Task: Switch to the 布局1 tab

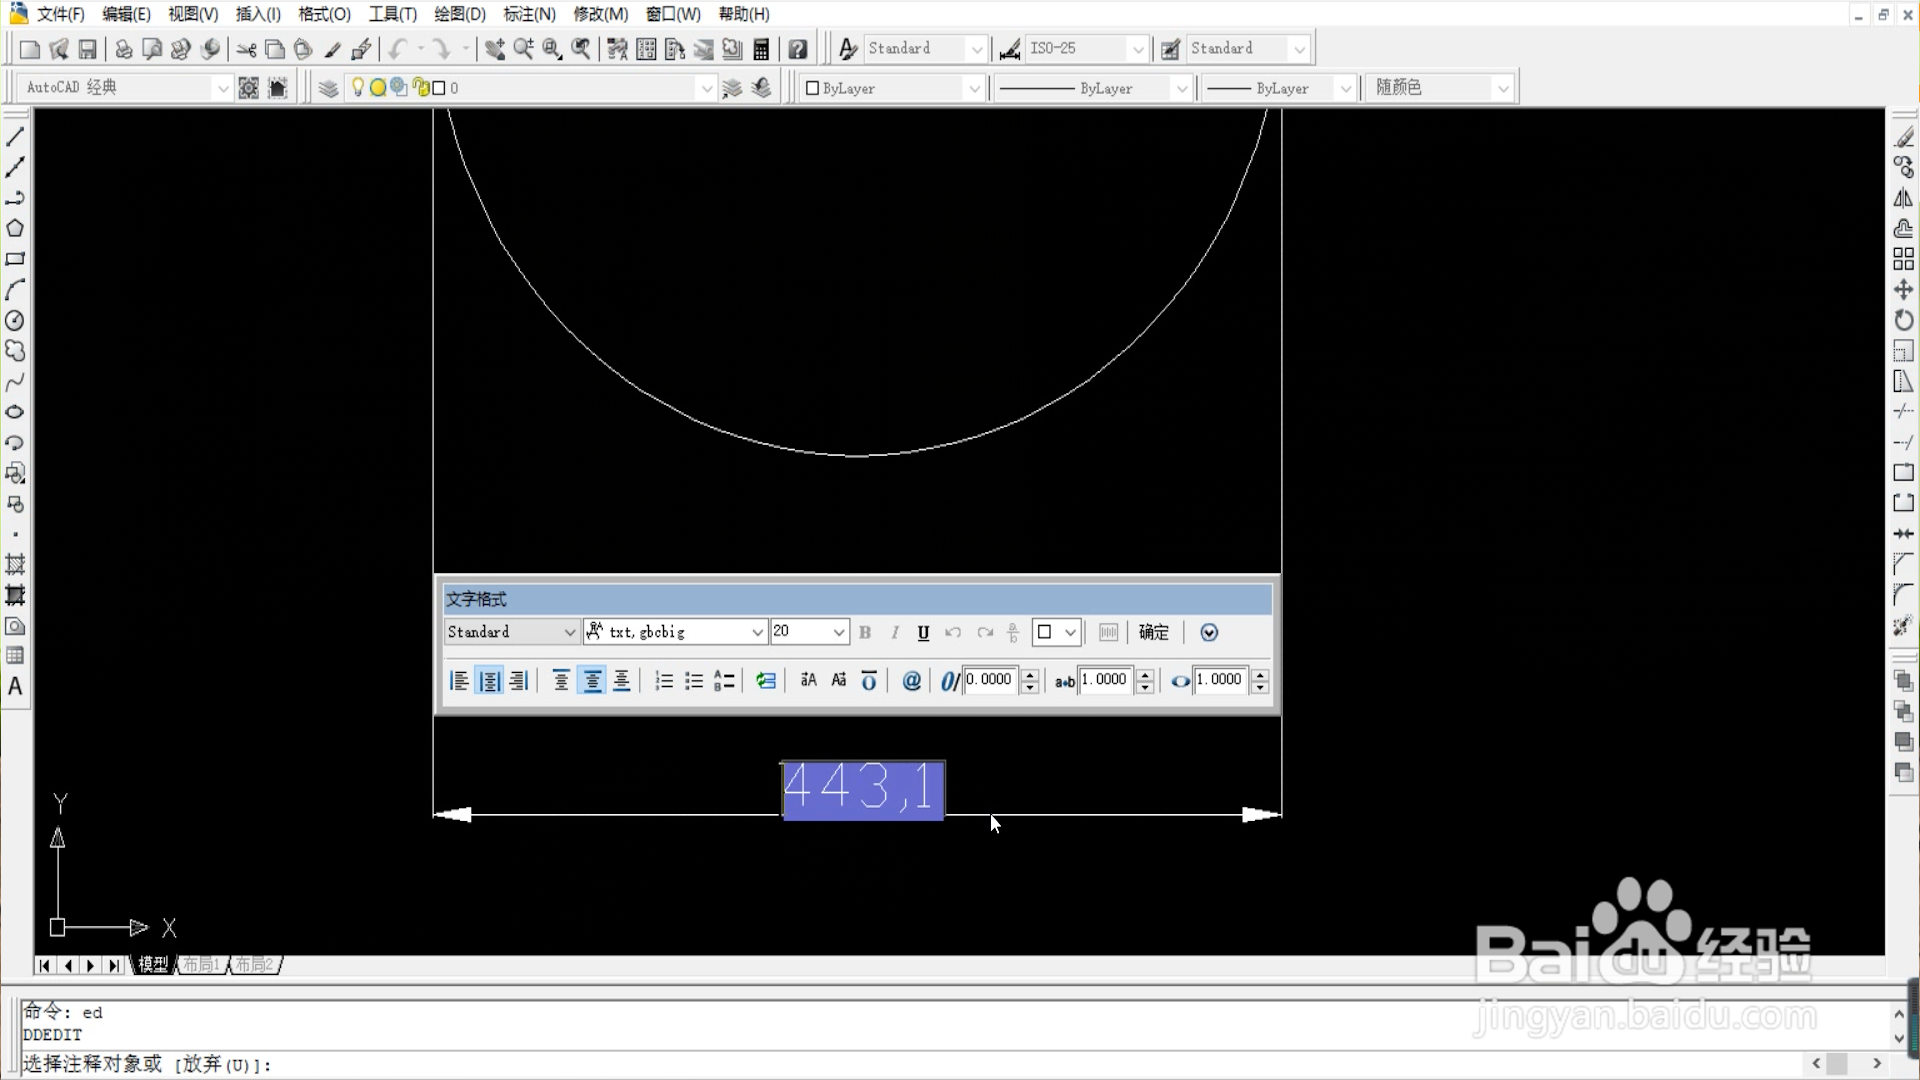Action: (x=201, y=964)
